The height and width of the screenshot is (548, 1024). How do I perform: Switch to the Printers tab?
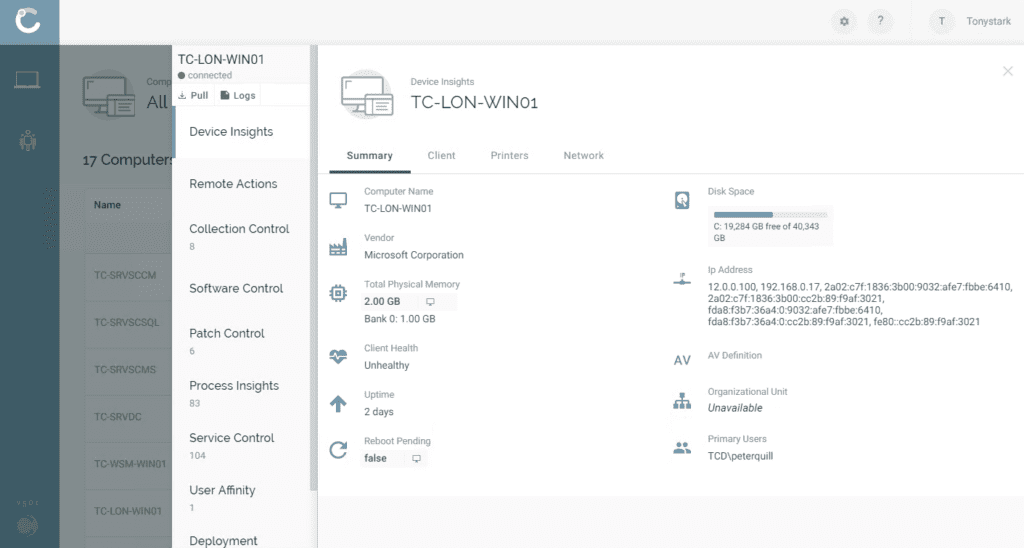509,155
